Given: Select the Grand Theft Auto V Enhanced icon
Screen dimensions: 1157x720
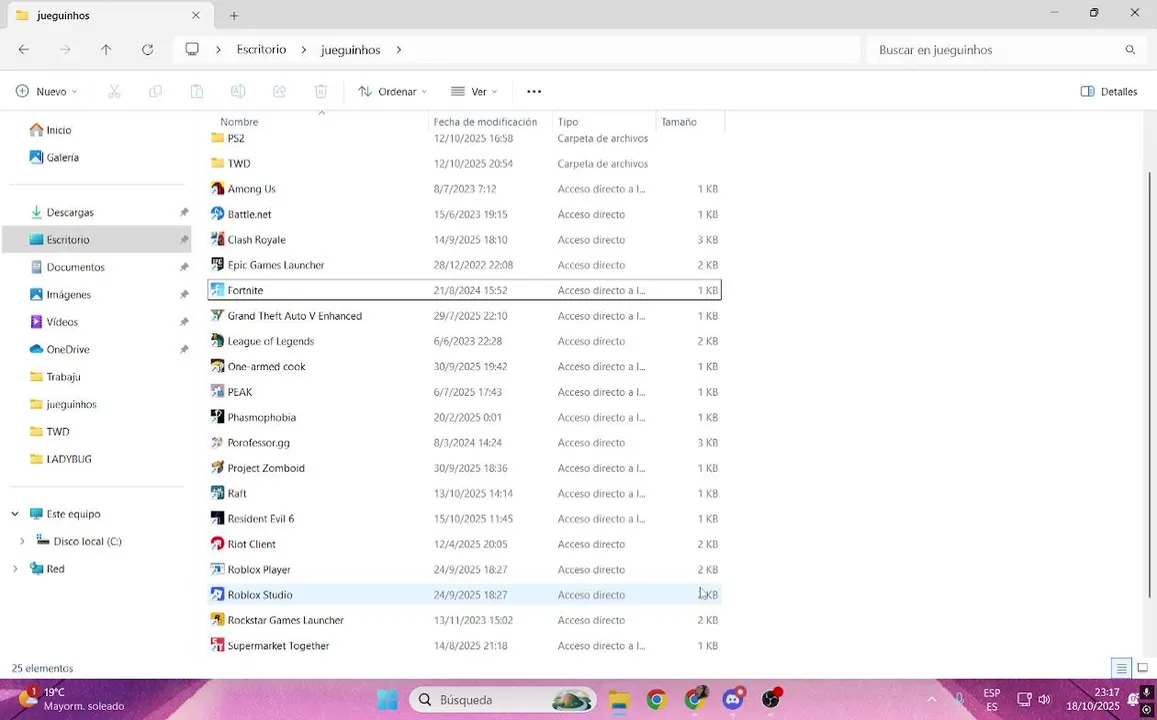Looking at the screenshot, I should tap(217, 316).
